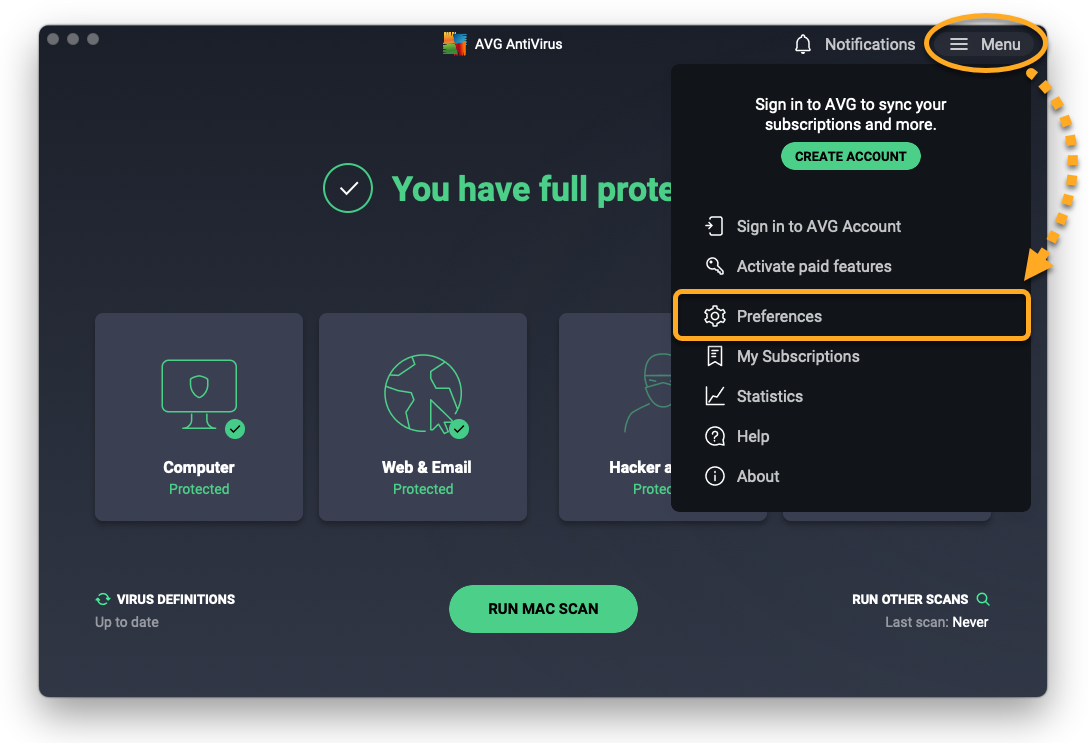Screen dimensions: 1088x743
Task: Click the About info icon
Action: tap(714, 476)
